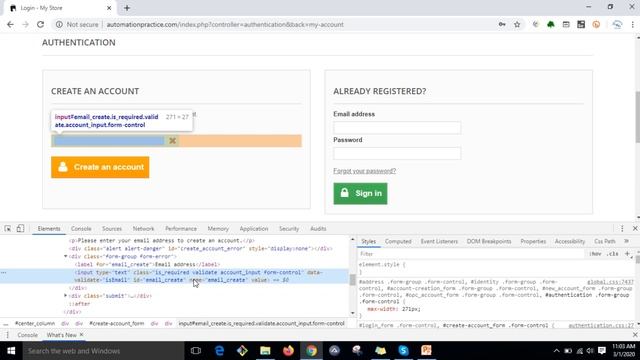Open Firefox from taskbar

288,351
